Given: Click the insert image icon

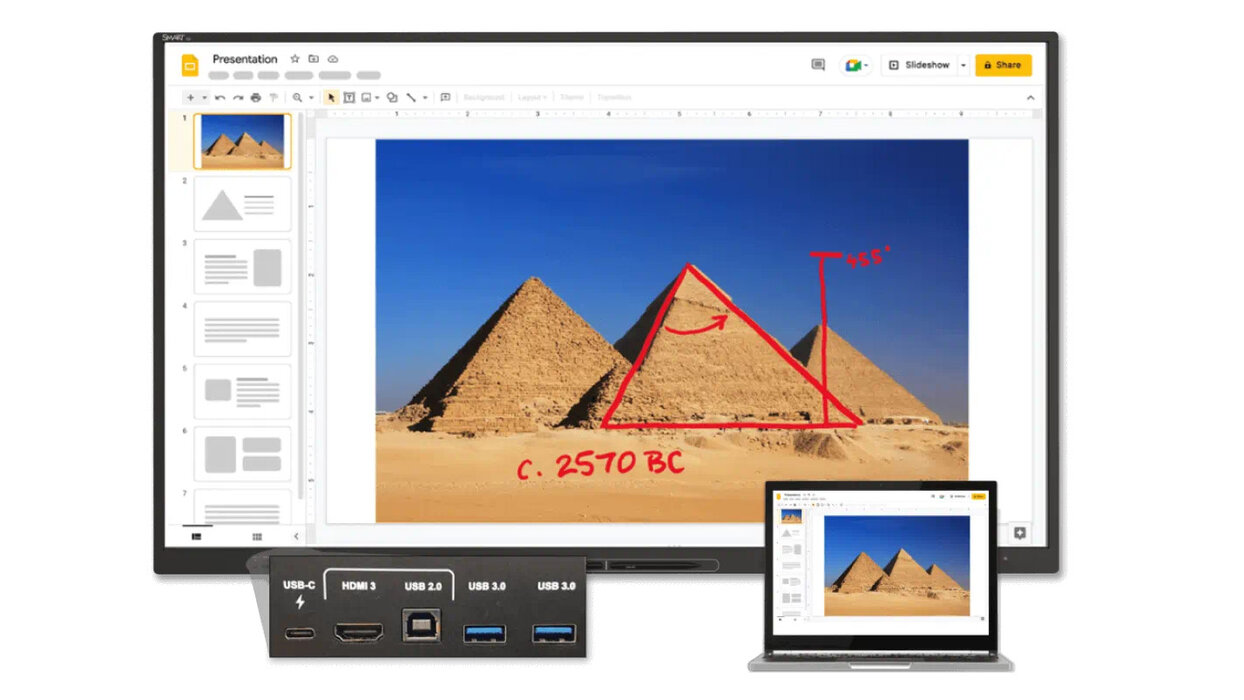Looking at the screenshot, I should (x=366, y=98).
